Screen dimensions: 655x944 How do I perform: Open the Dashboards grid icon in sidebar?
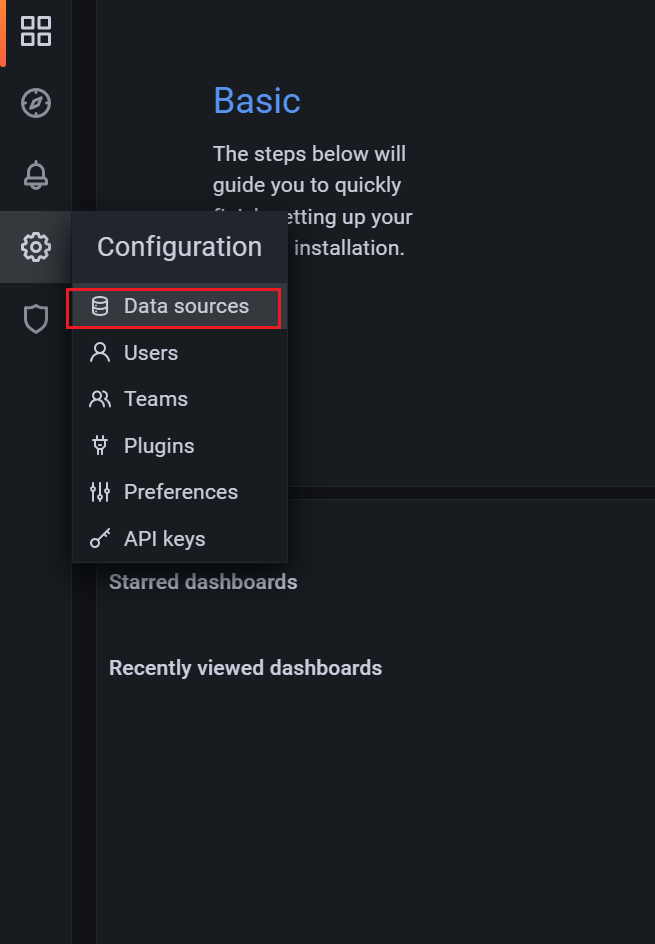click(36, 31)
